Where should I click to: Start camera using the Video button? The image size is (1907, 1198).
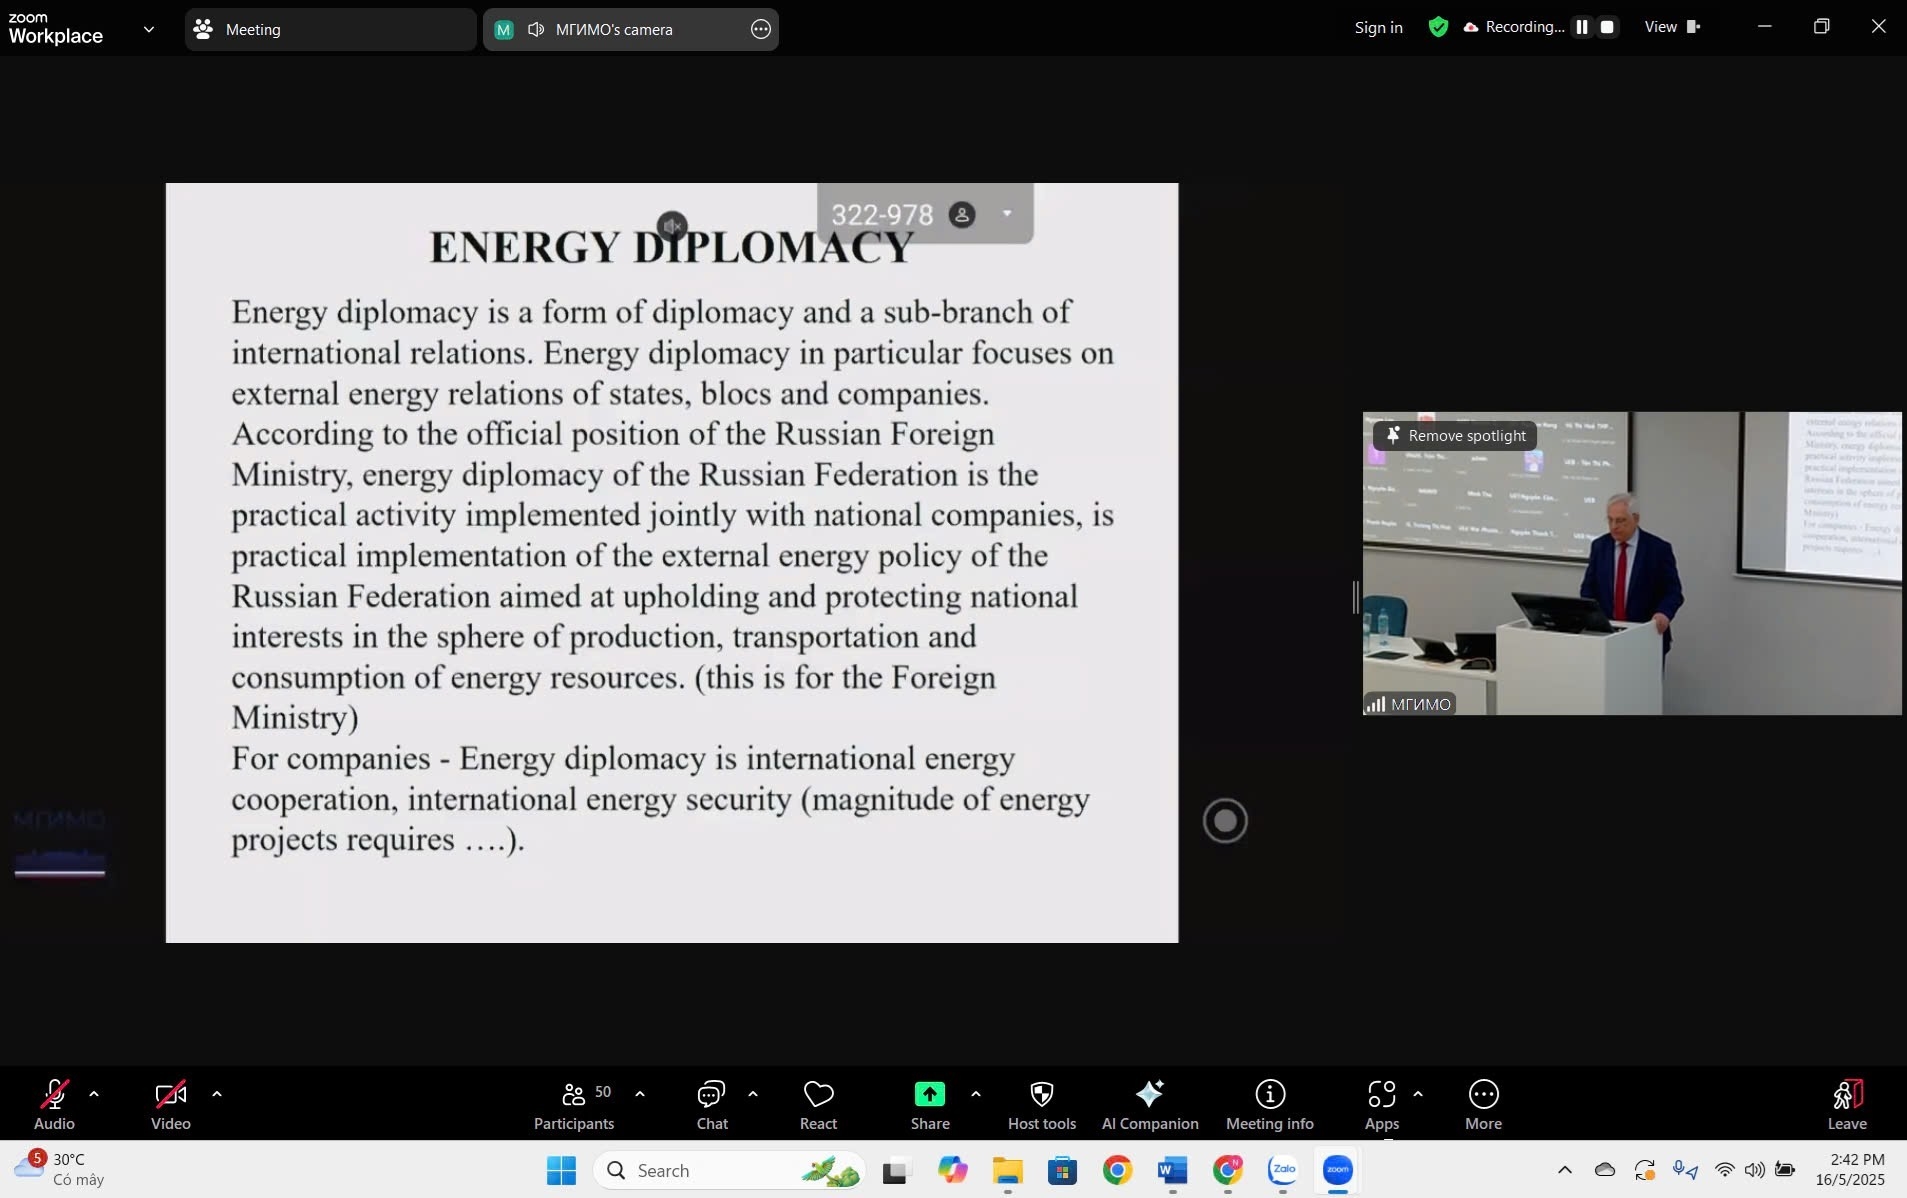(170, 1105)
